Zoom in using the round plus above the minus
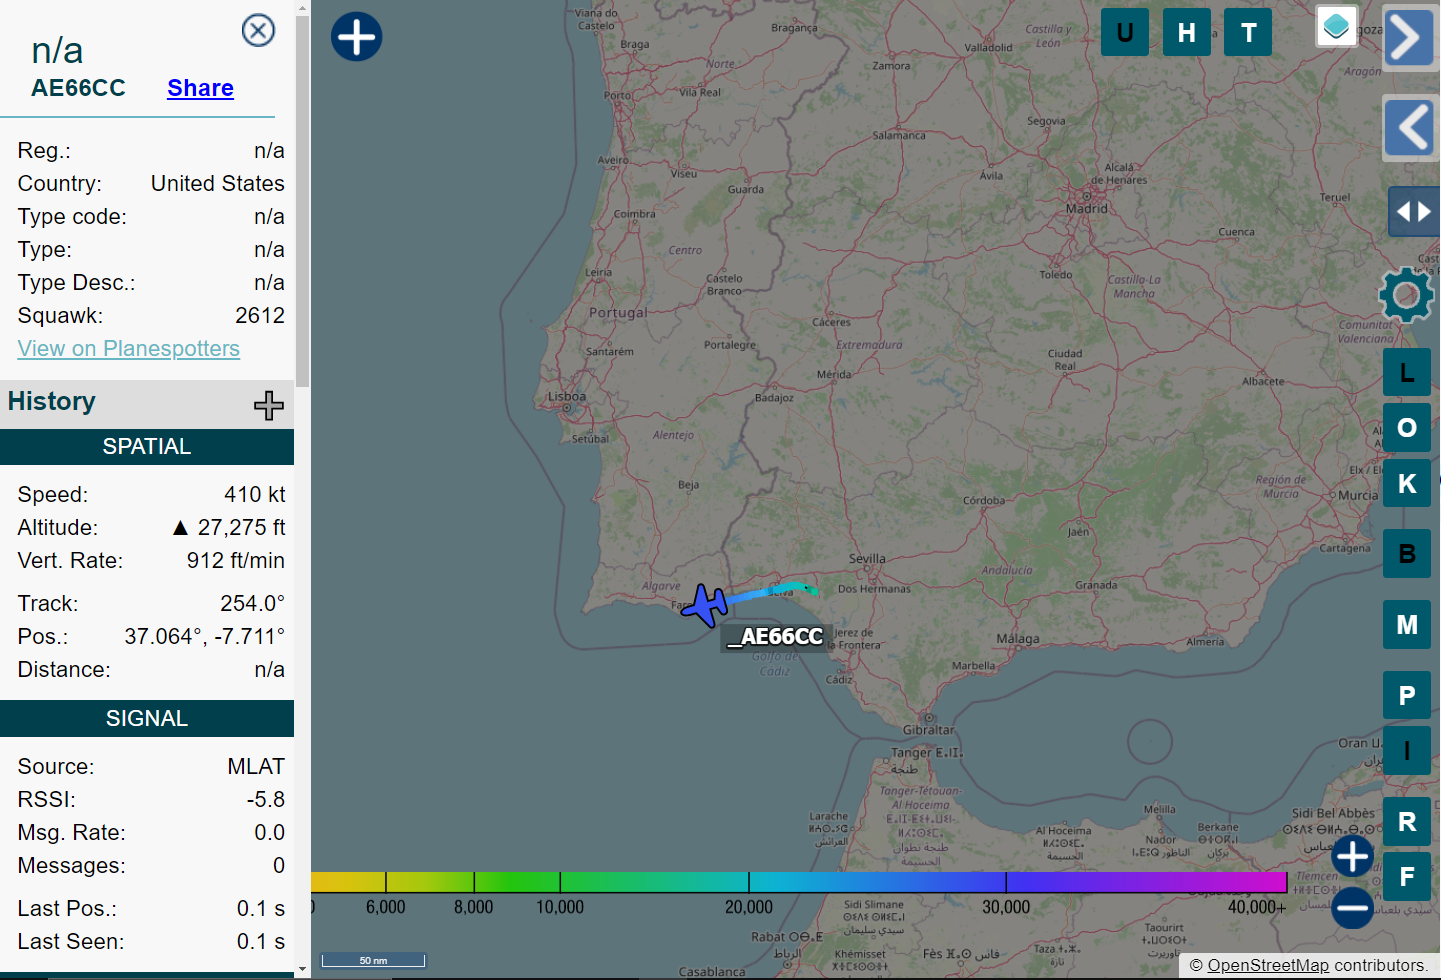Screen dimensions: 1441x980 [x=1352, y=856]
